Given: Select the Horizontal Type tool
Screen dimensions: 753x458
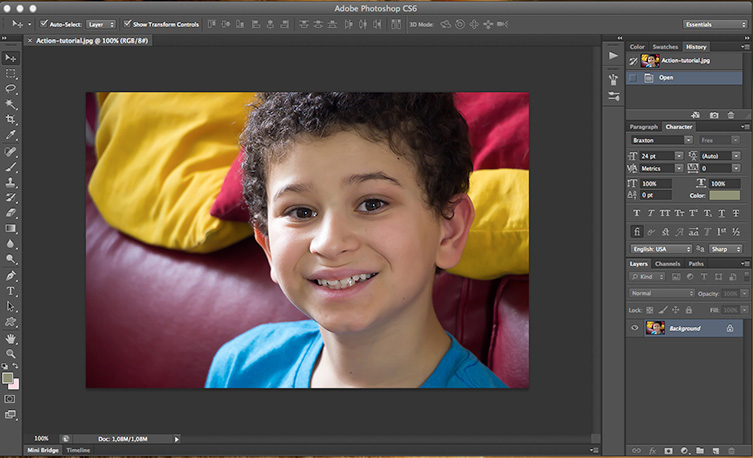Looking at the screenshot, I should point(11,291).
